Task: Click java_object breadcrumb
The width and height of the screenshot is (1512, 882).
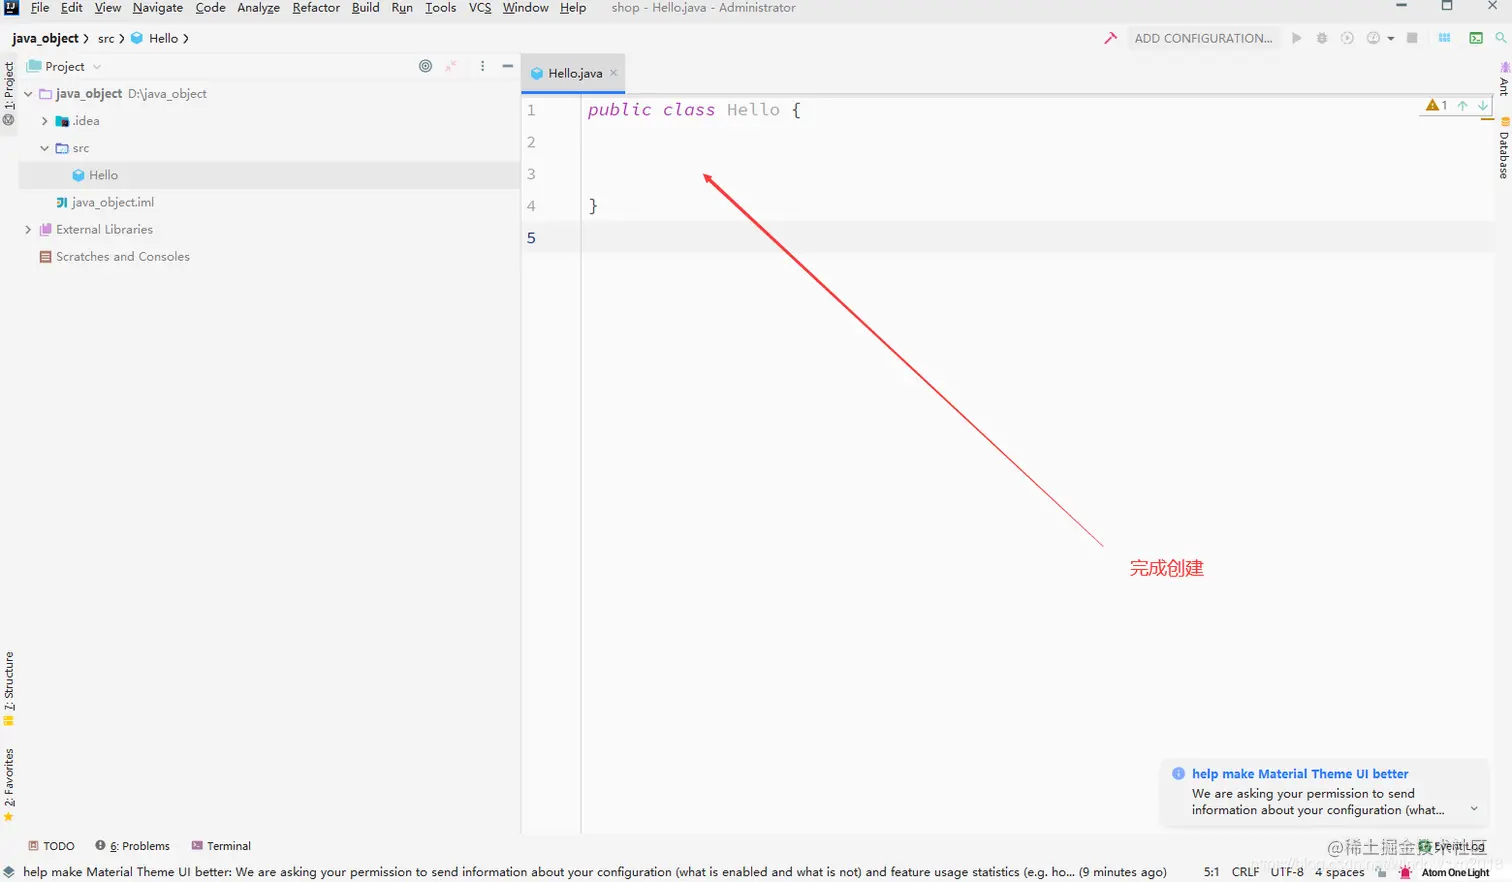Action: pyautogui.click(x=45, y=38)
